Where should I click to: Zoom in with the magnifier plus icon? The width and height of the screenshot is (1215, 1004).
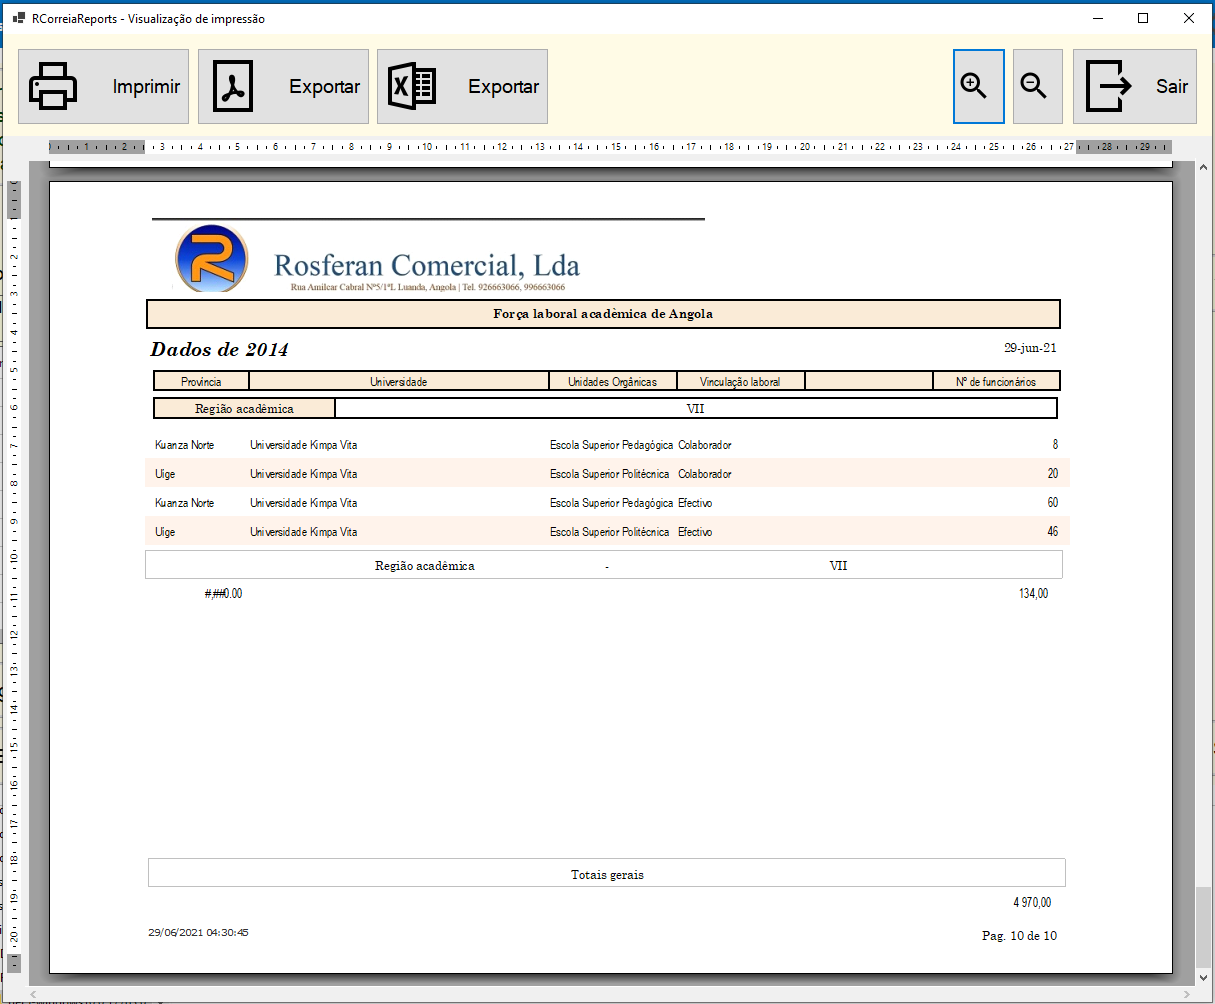click(x=978, y=86)
